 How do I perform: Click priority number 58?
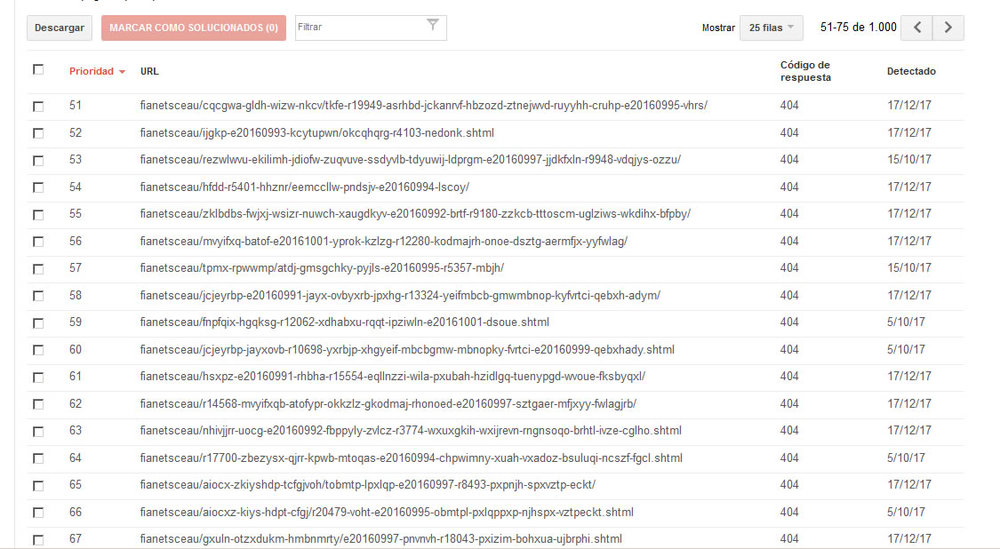click(75, 295)
